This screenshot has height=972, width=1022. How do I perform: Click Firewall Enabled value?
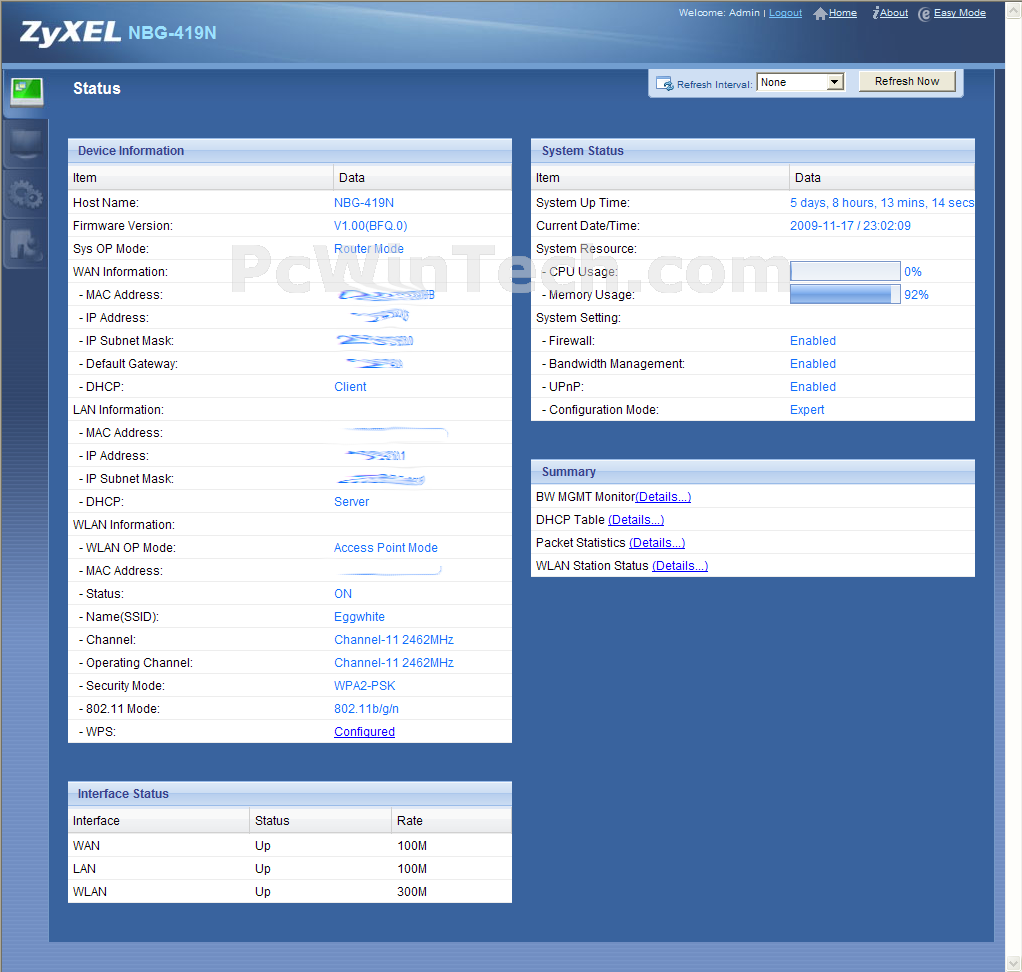[813, 340]
